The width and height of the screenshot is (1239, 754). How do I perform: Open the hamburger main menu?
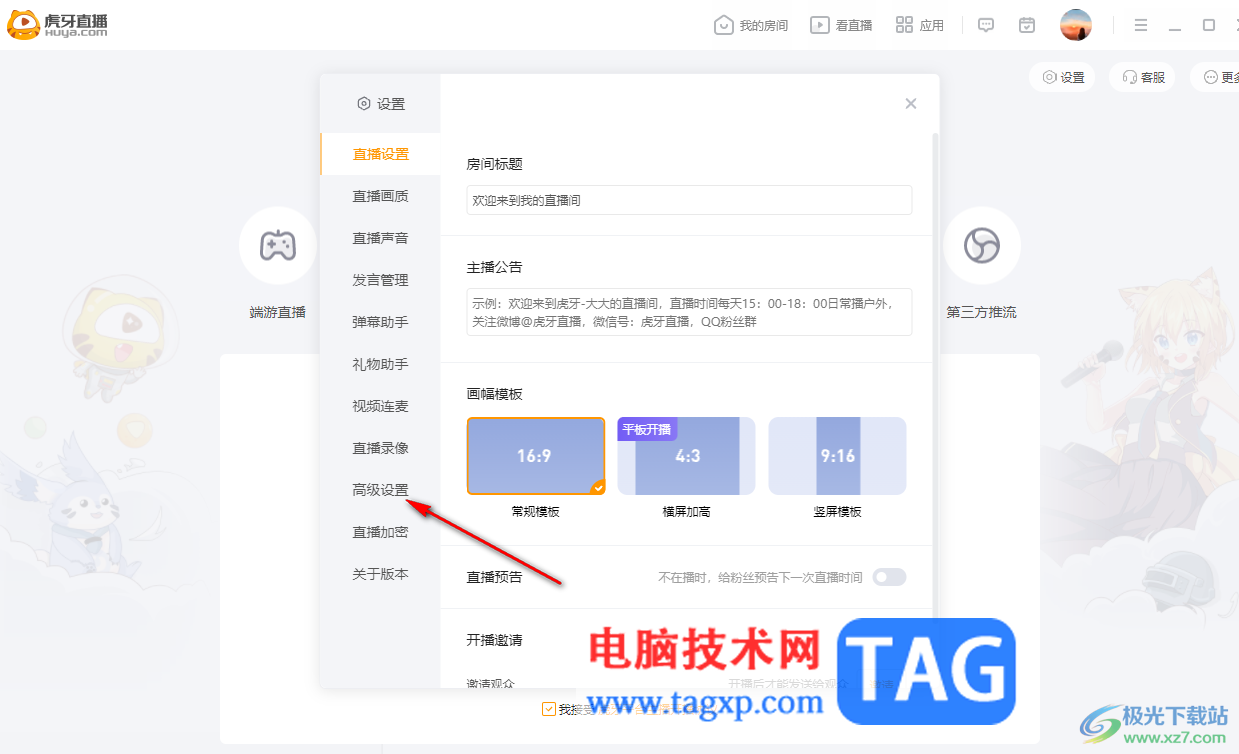coord(1141,25)
